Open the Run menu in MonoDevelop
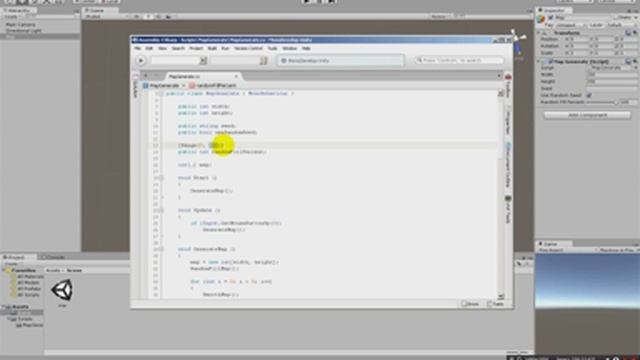This screenshot has width=640, height=360. (x=225, y=48)
